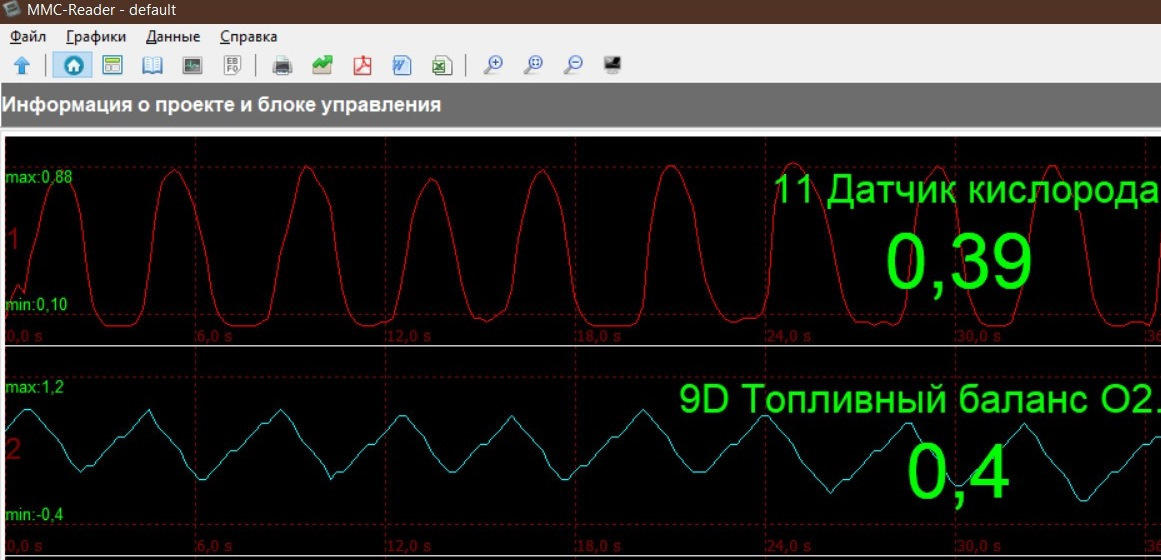Image resolution: width=1161 pixels, height=560 pixels.
Task: Click the 24,0 s marker on fuel balance graph
Action: (788, 547)
